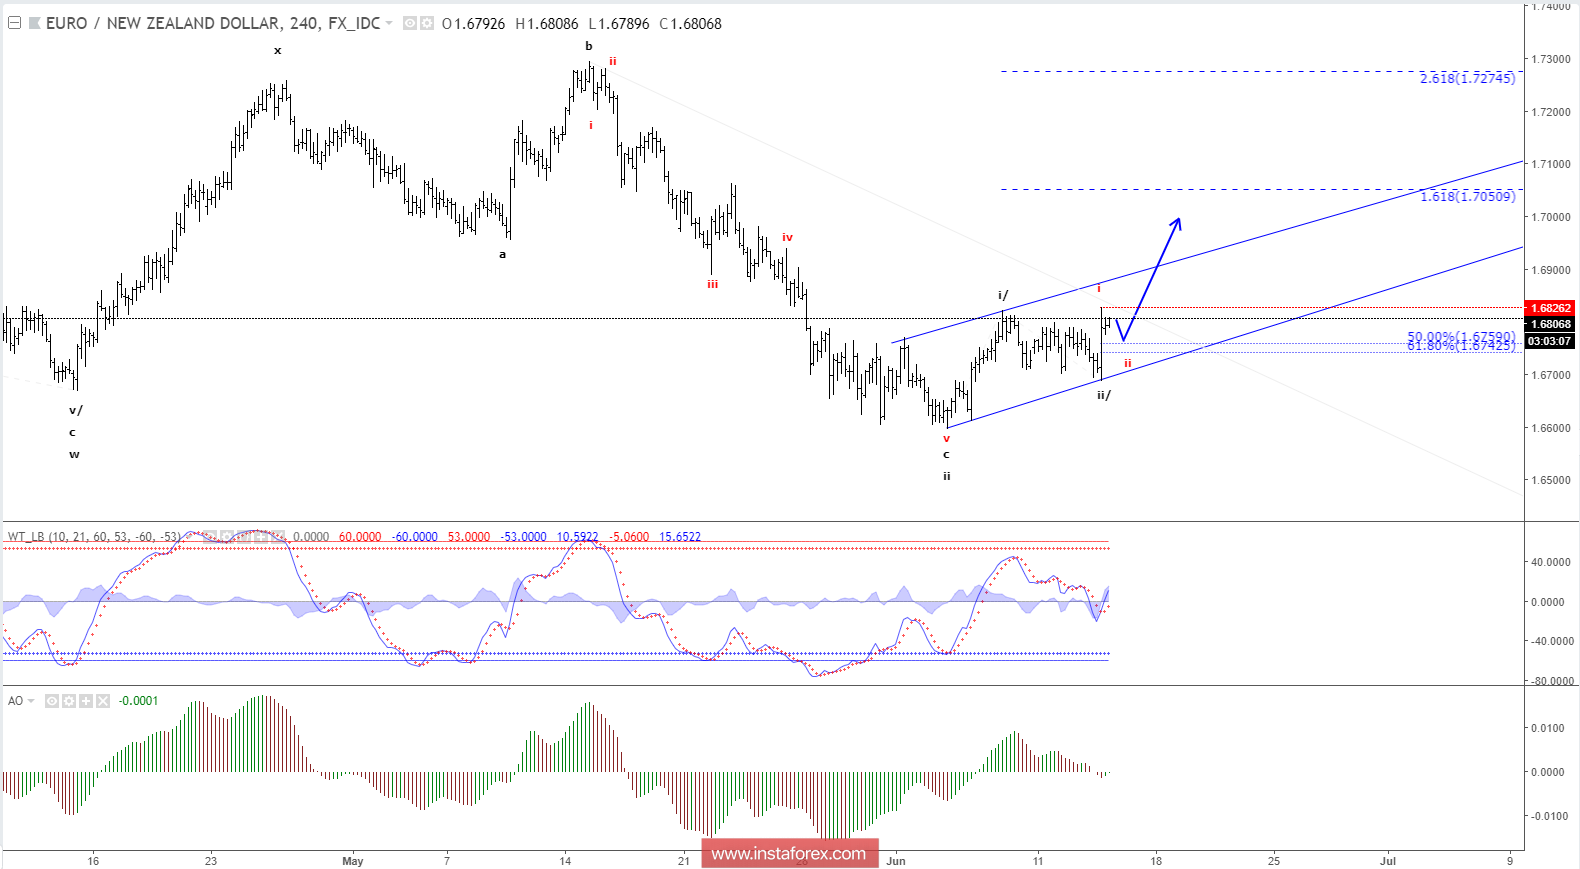The height and width of the screenshot is (869, 1580).
Task: Click the Jun marker on the time axis
Action: [896, 861]
